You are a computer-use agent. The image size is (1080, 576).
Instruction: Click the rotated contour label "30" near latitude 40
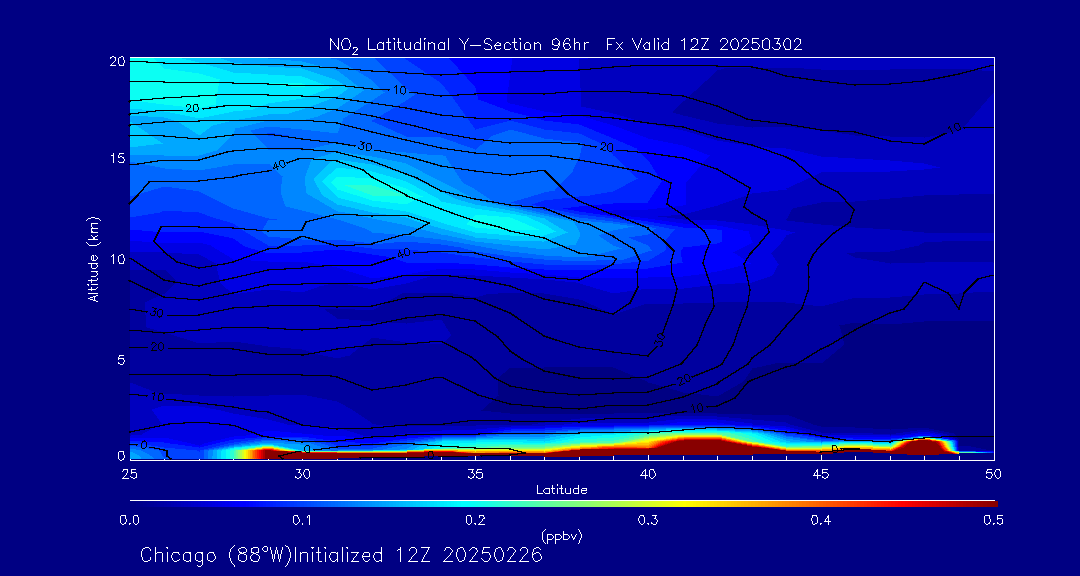click(x=659, y=340)
